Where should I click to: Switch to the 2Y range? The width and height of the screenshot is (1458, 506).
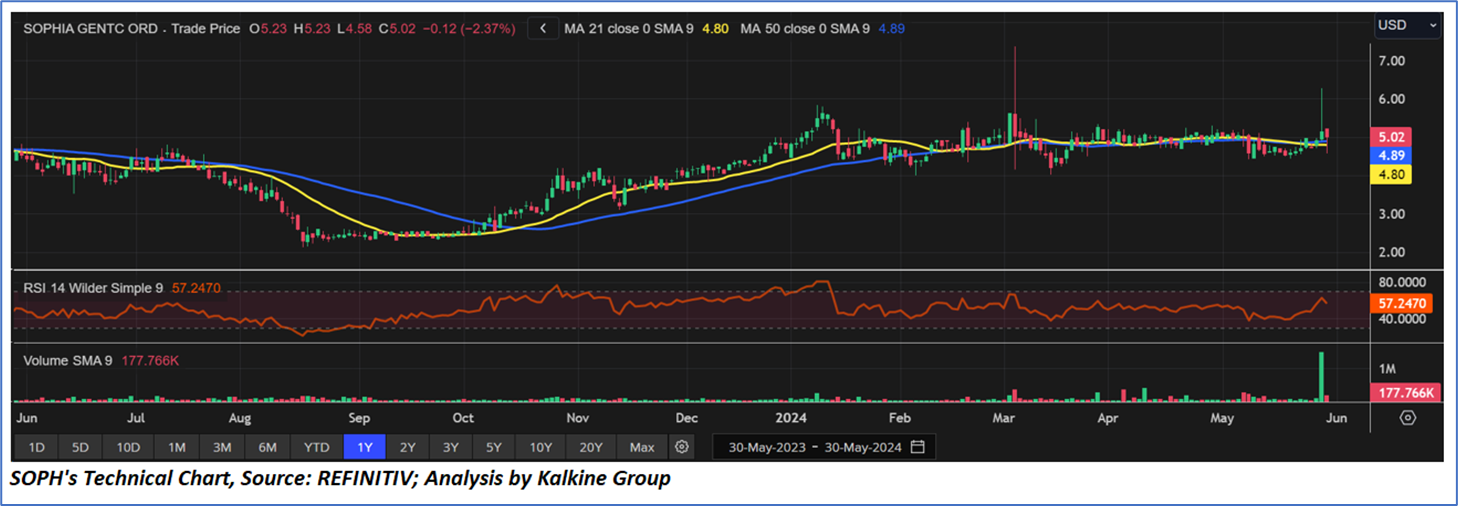[407, 447]
